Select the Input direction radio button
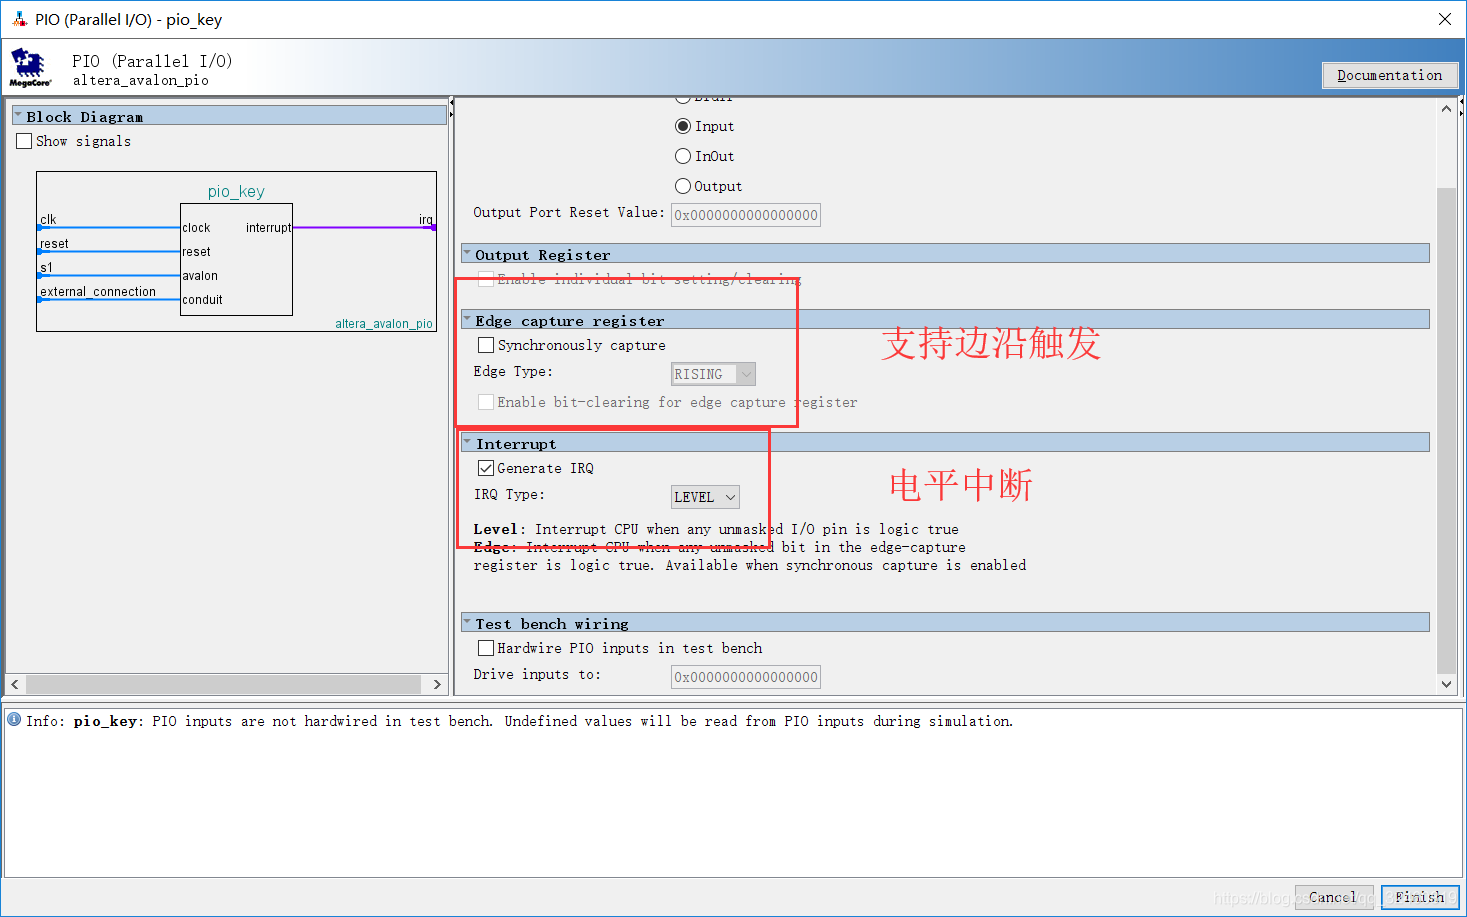Image resolution: width=1467 pixels, height=917 pixels. [683, 126]
